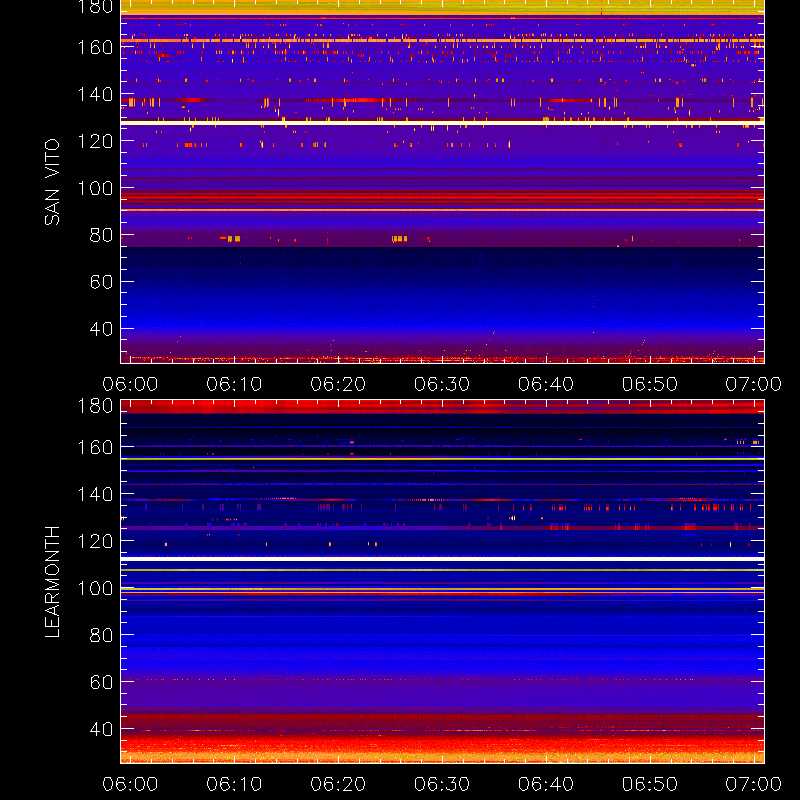The height and width of the screenshot is (800, 800).
Task: Select 60 label on San Vito frequency axis
Action: (101, 282)
